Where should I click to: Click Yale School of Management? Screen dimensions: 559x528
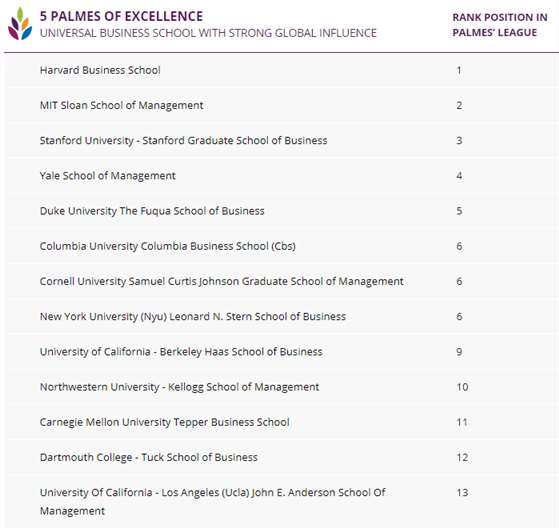pyautogui.click(x=108, y=176)
